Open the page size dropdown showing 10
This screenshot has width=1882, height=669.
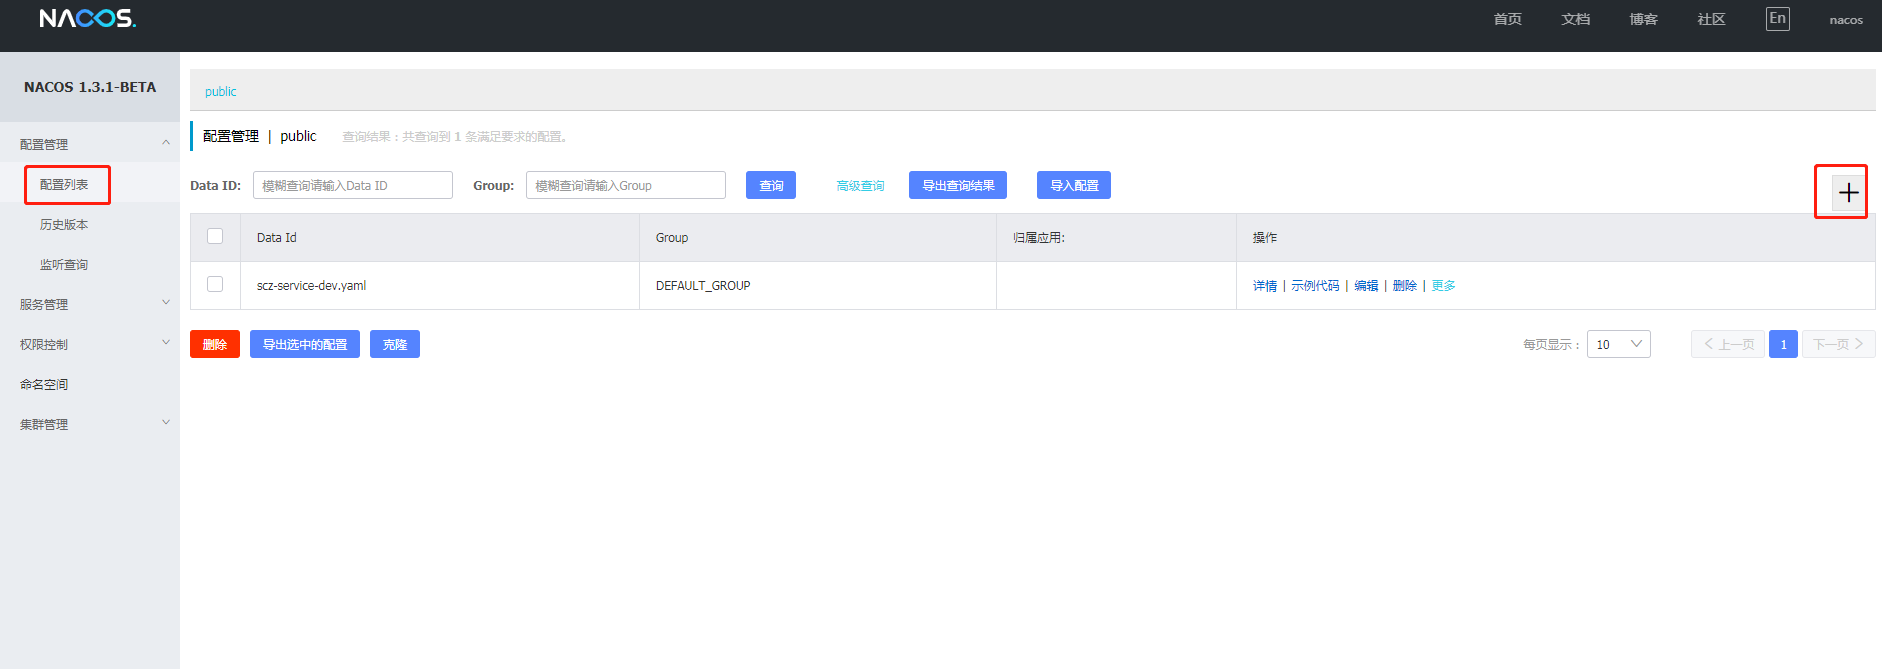[1618, 344]
